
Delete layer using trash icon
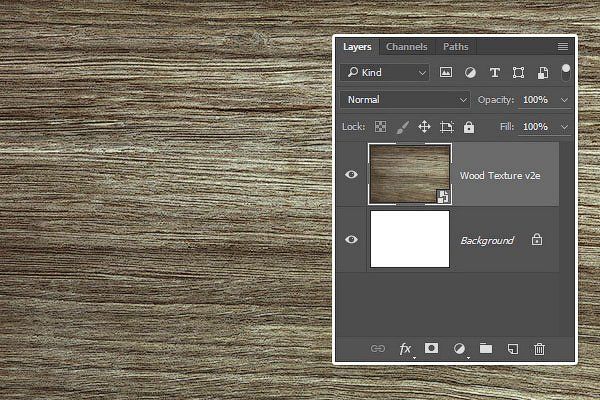point(539,348)
